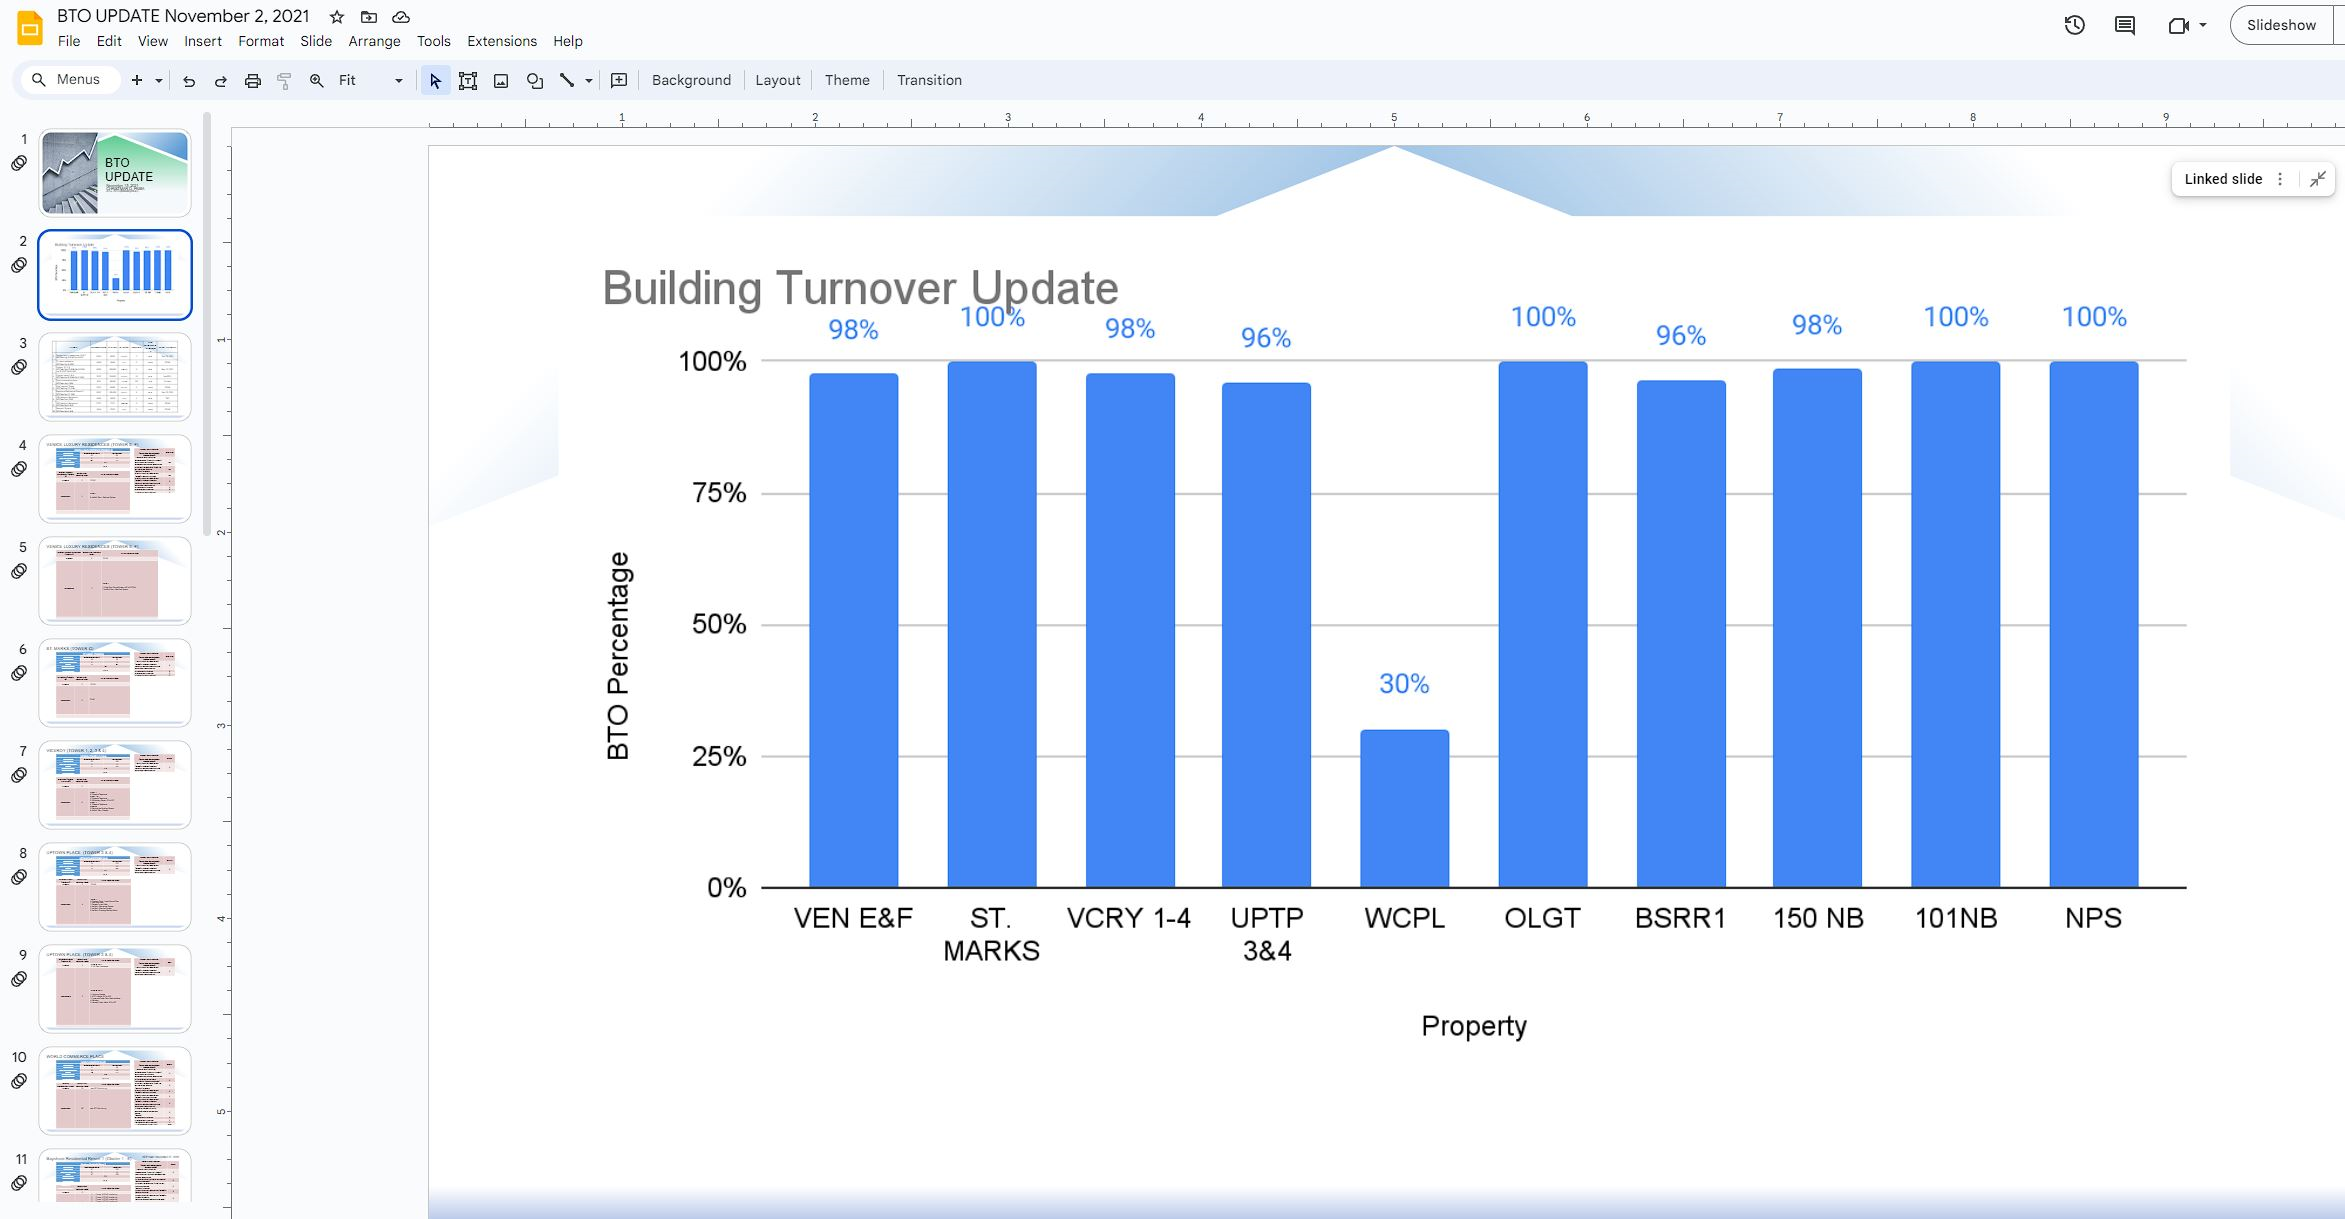This screenshot has height=1219, width=2345.
Task: Select the shape tool icon
Action: [535, 81]
